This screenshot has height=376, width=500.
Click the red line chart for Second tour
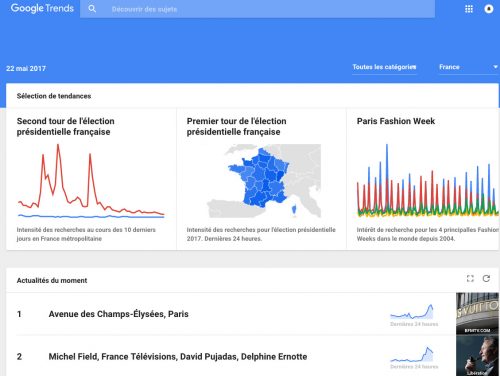(91, 181)
